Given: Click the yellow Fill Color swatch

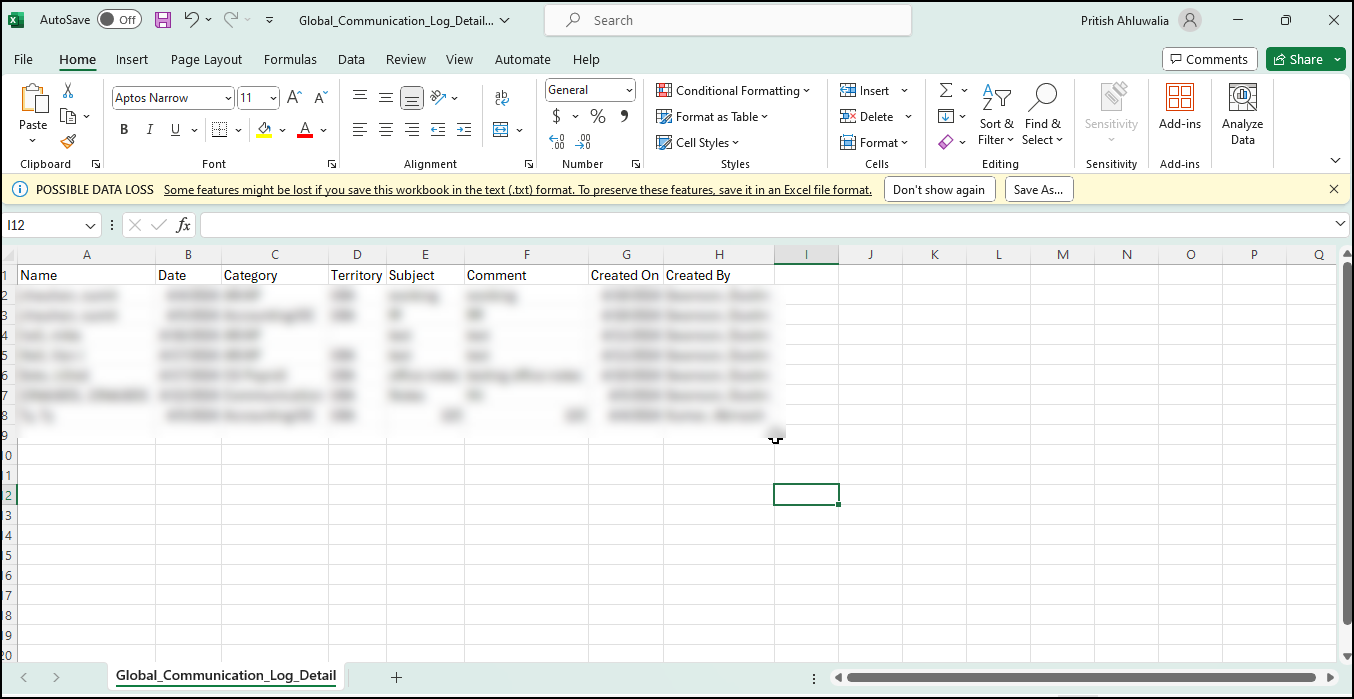Looking at the screenshot, I should pyautogui.click(x=264, y=130).
